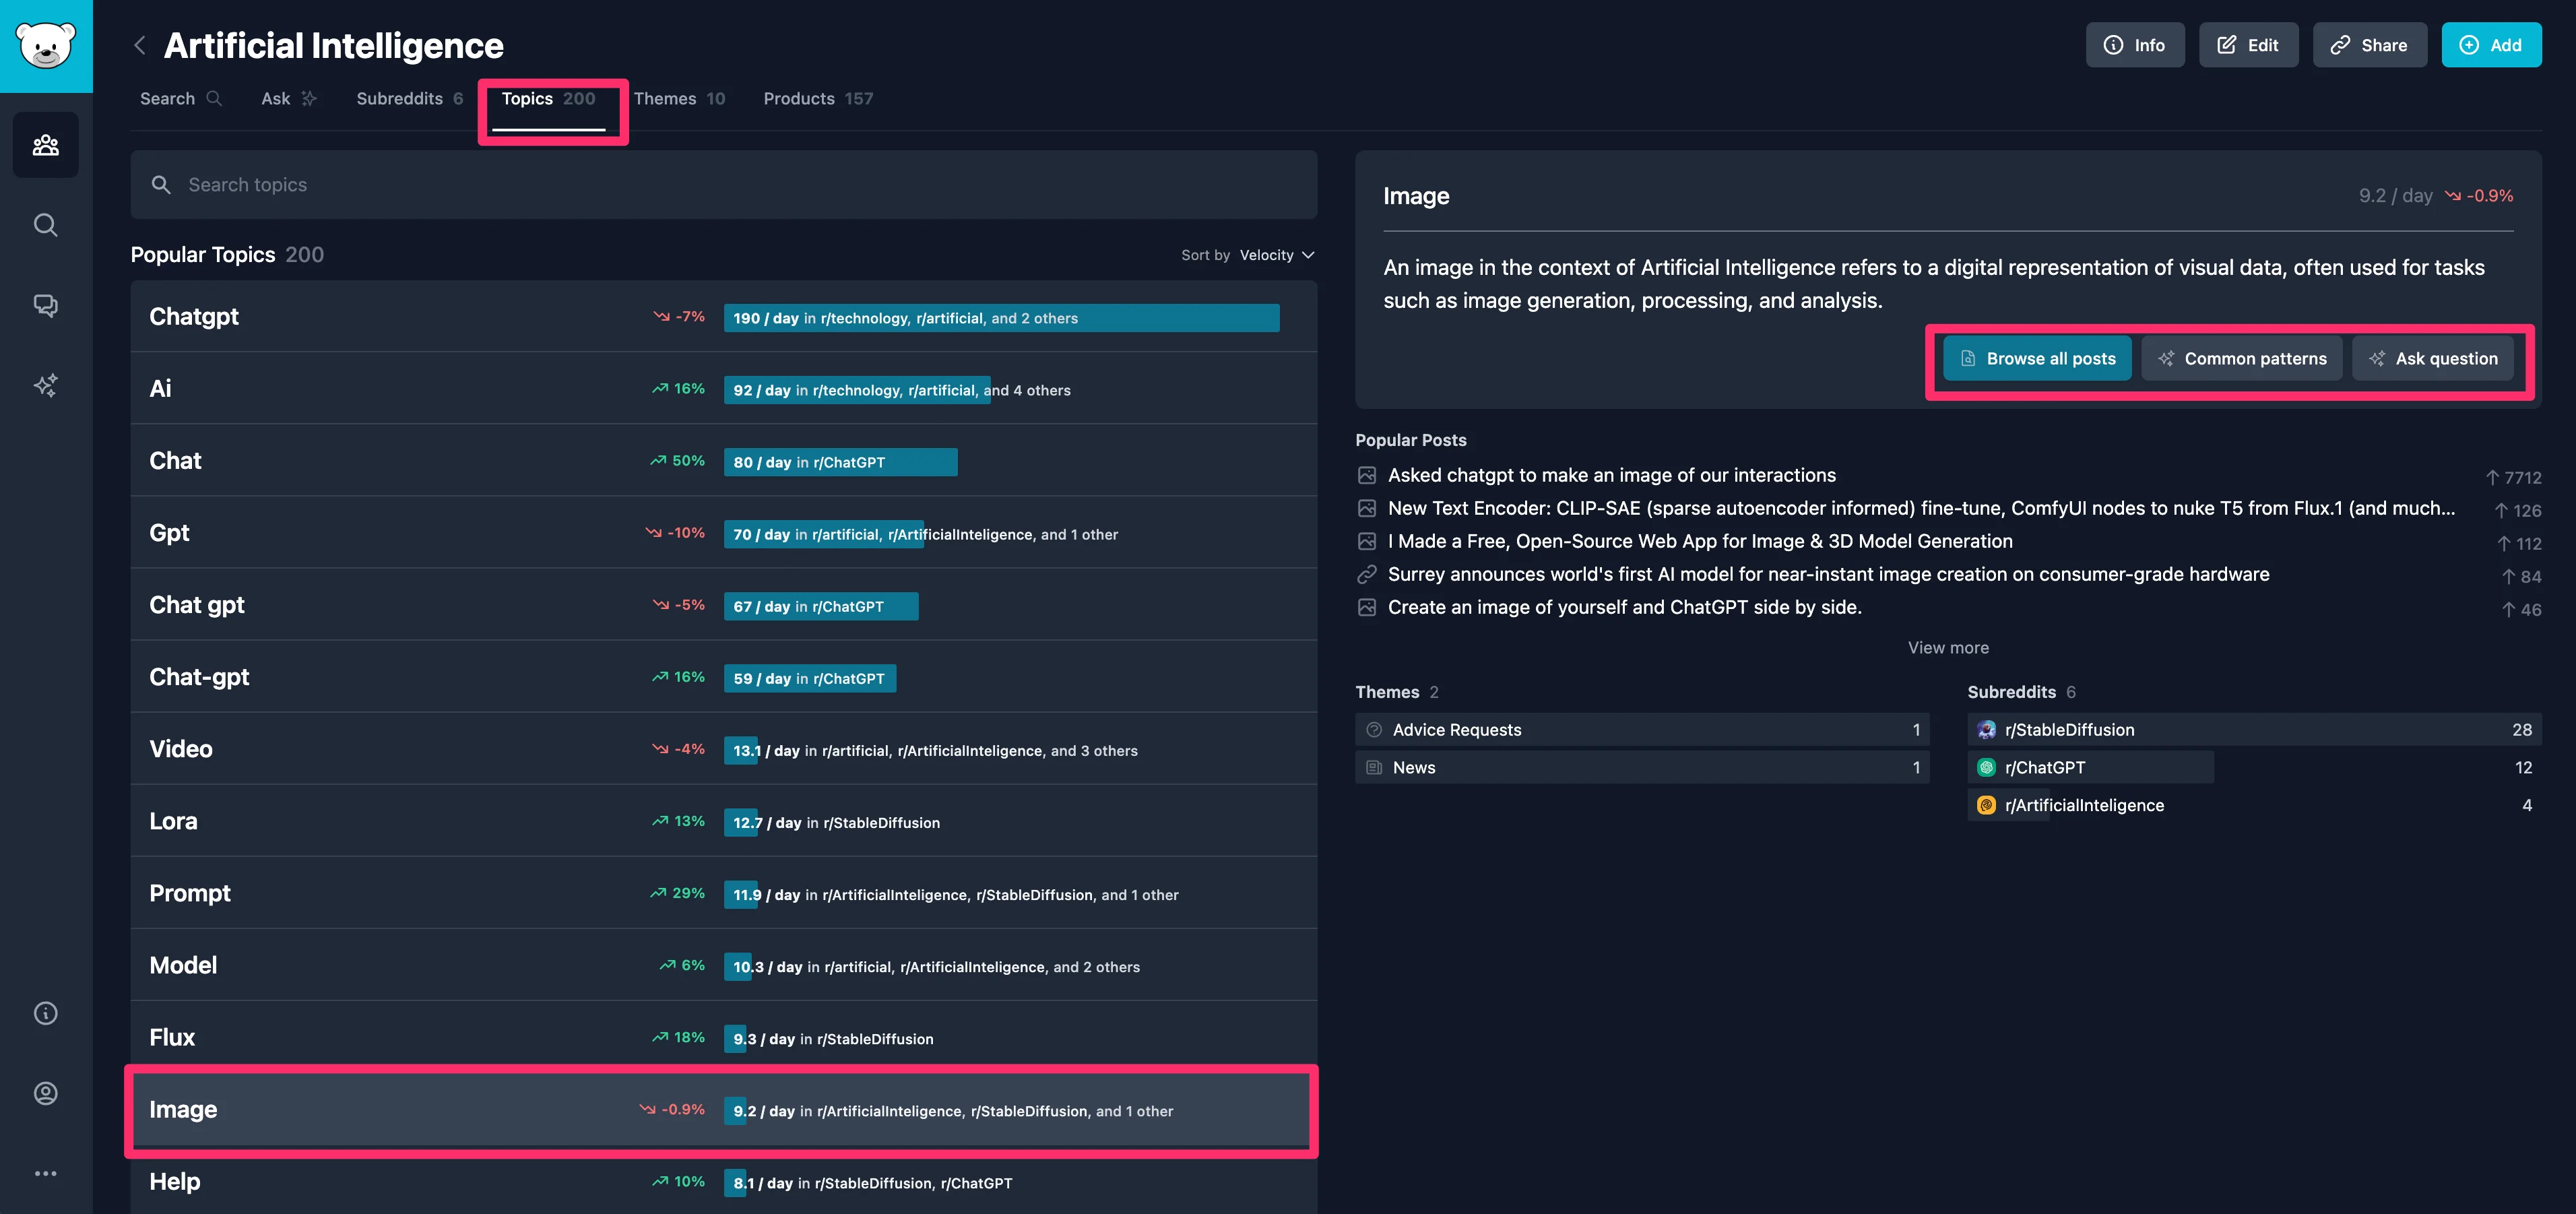The height and width of the screenshot is (1214, 2576).
Task: Click the Browse all posts button
Action: (2036, 359)
